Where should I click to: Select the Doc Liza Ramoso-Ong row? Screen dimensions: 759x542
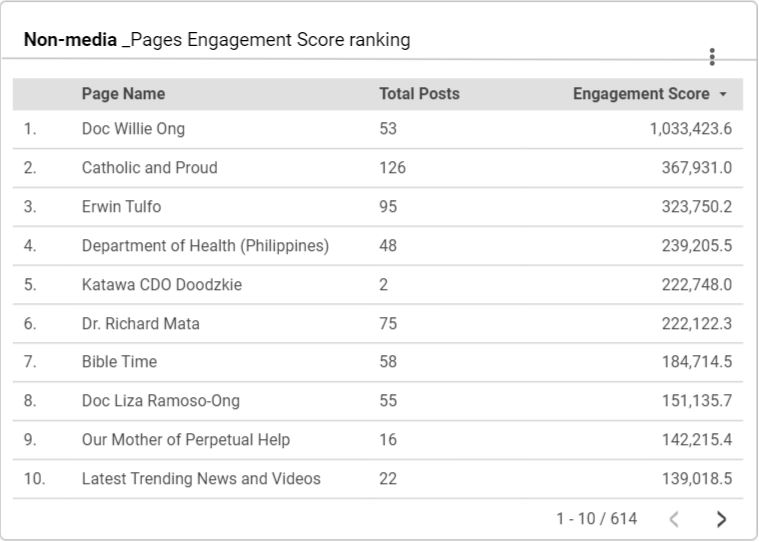[x=378, y=401]
